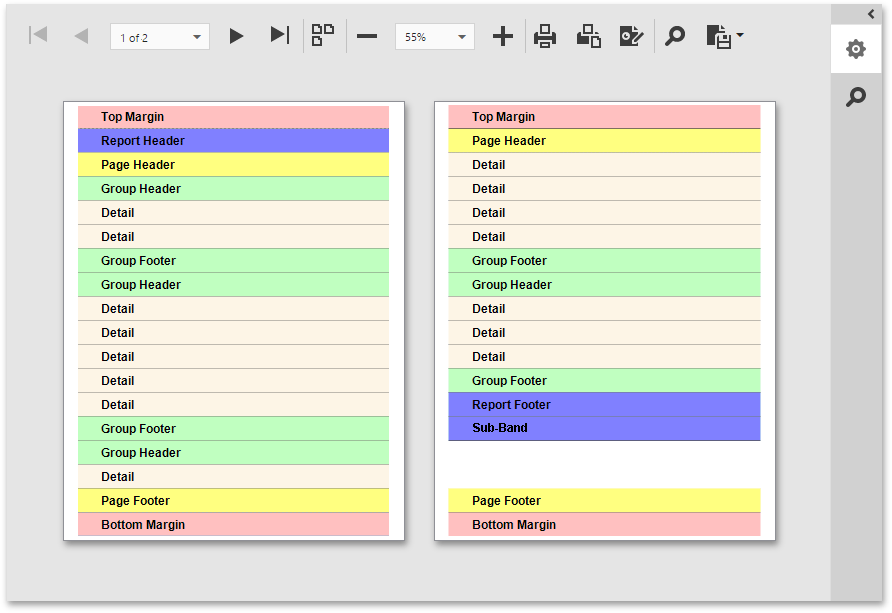Open the 55% zoom level dropdown
Viewport: 892px width, 613px height.
462,37
